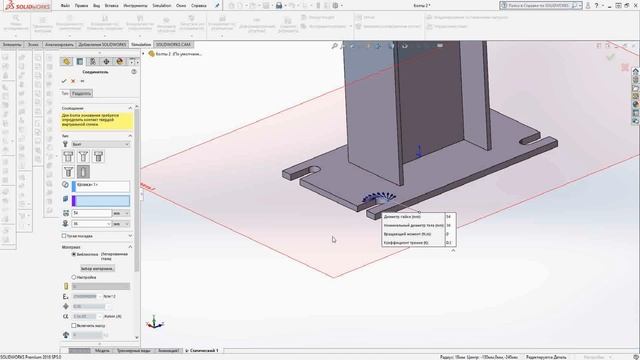The height and width of the screenshot is (360, 640).
Task: Select standard bolt with nut type icon
Action: point(68,156)
